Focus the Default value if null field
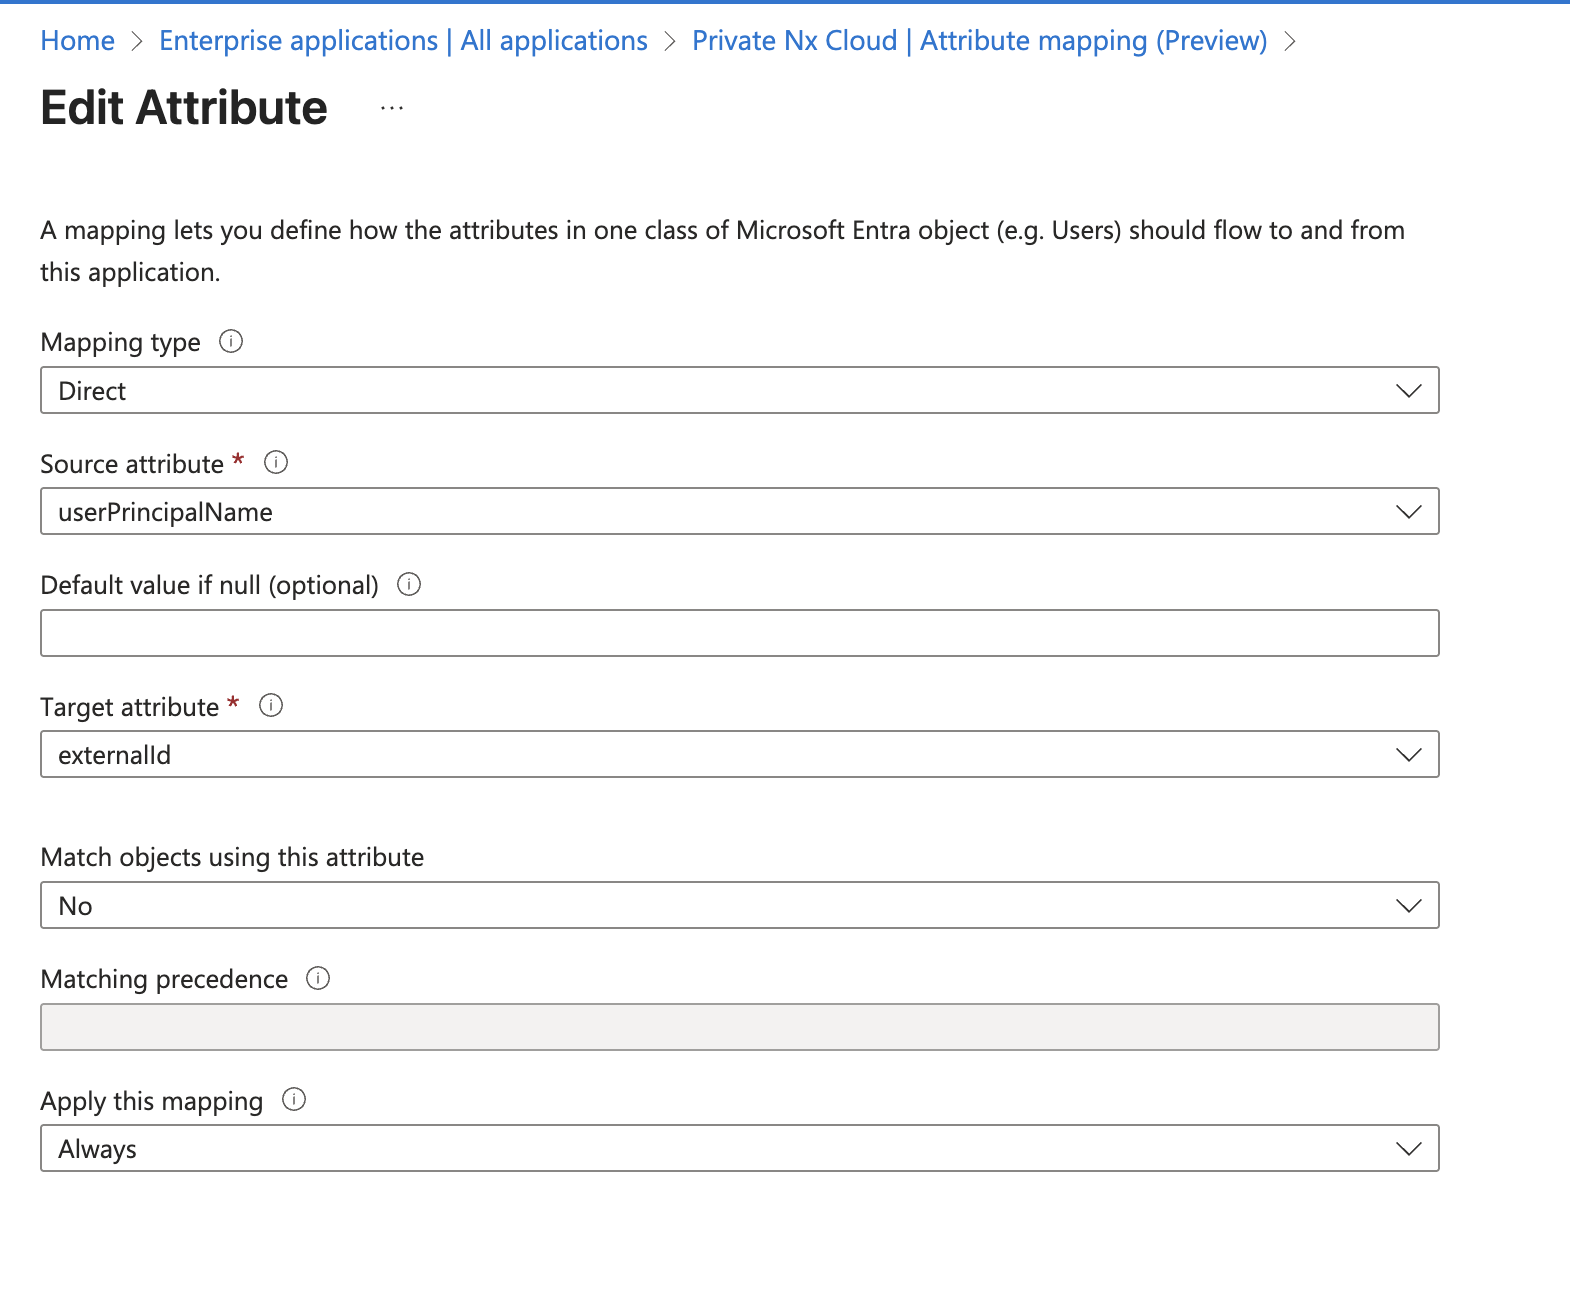Image resolution: width=1570 pixels, height=1314 pixels. point(740,634)
